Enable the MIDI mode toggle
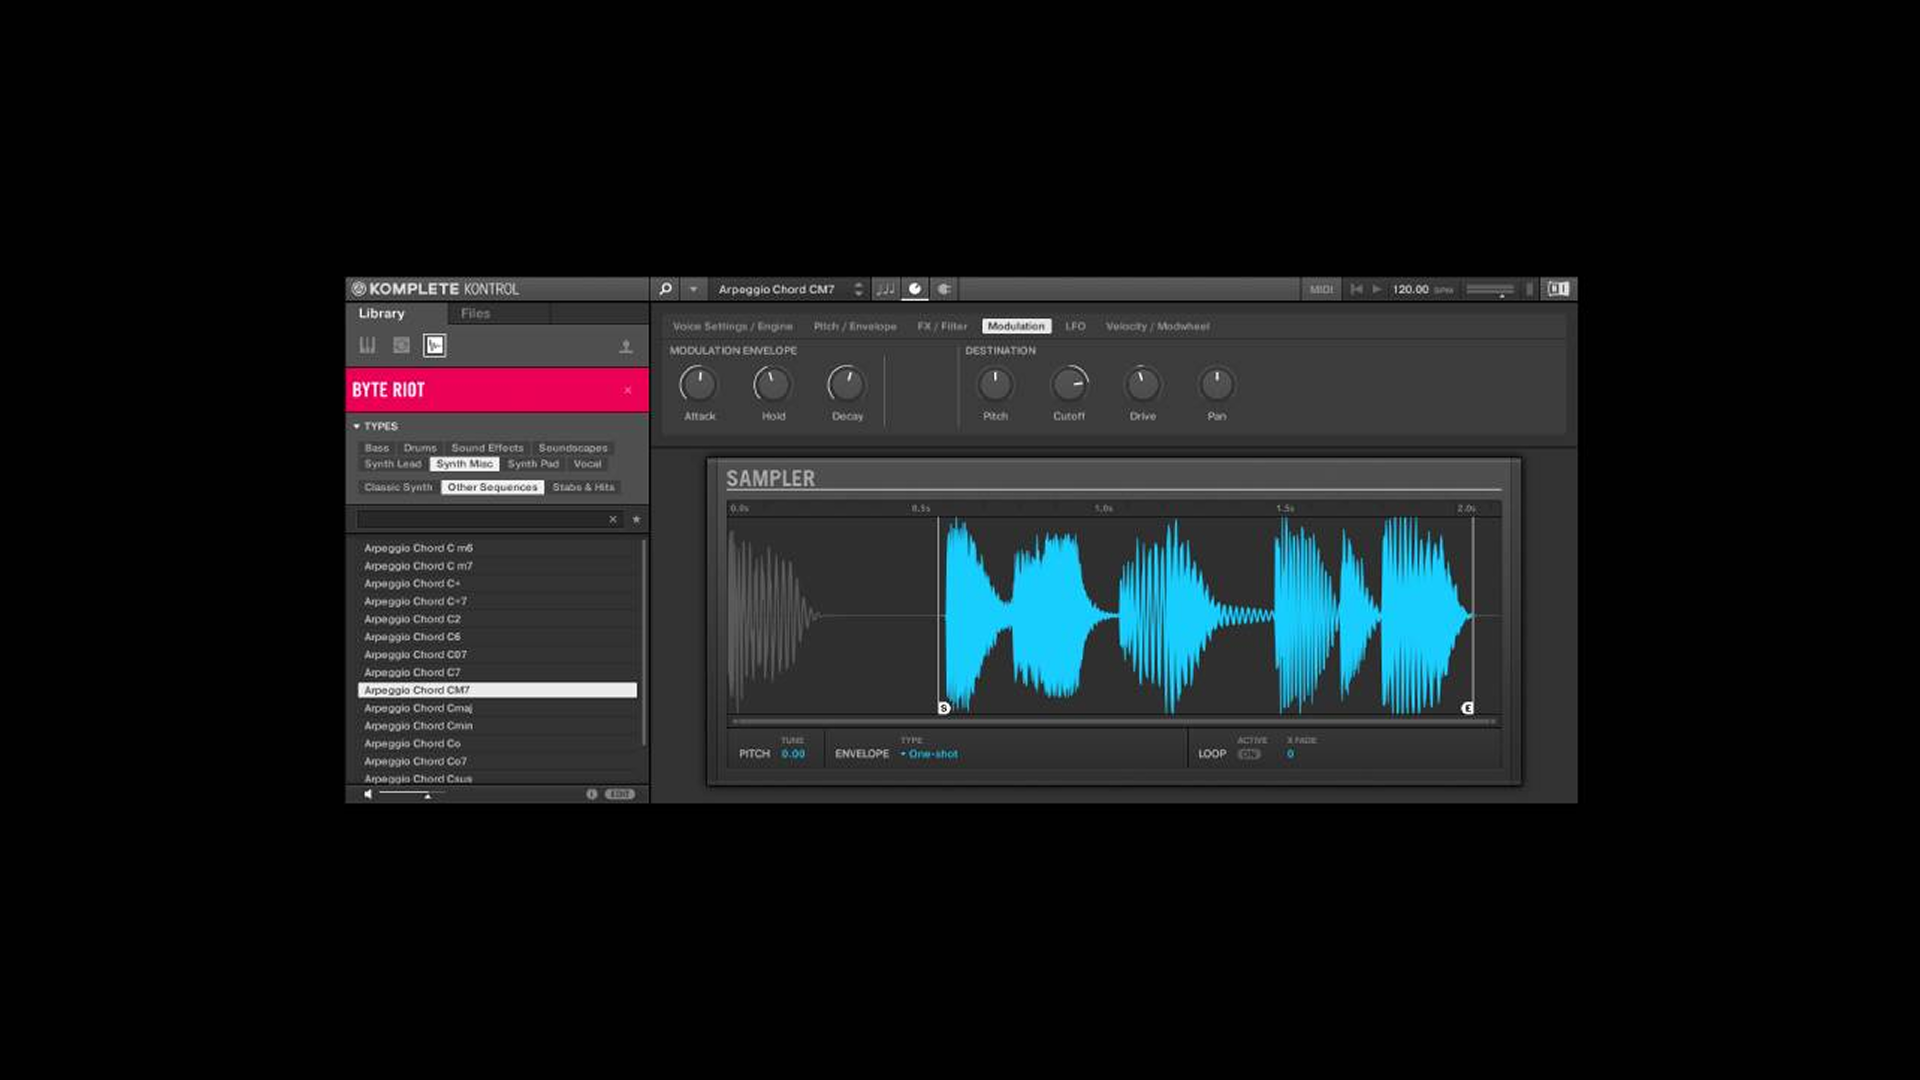This screenshot has height=1080, width=1920. [x=1322, y=288]
